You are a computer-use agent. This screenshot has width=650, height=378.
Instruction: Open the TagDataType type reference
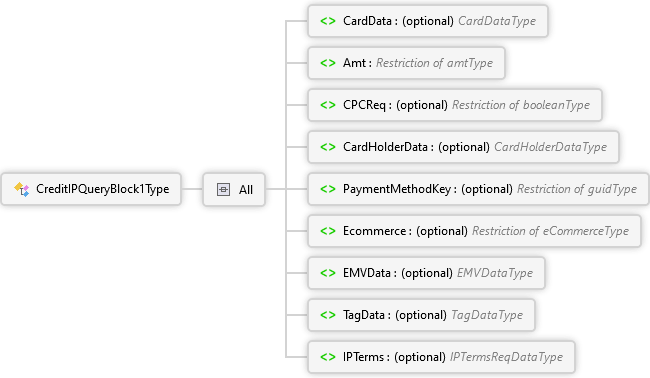point(487,315)
